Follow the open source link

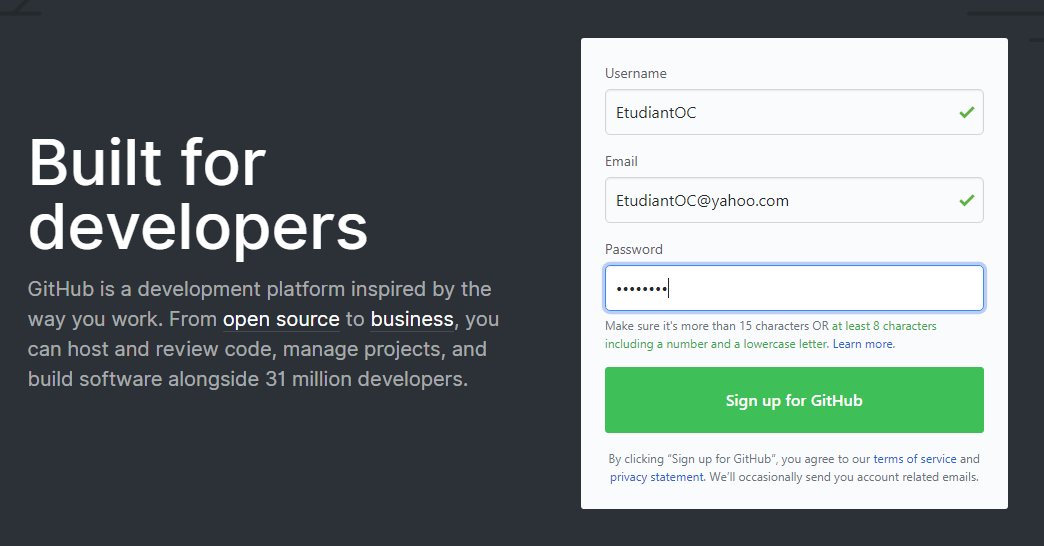(x=281, y=319)
